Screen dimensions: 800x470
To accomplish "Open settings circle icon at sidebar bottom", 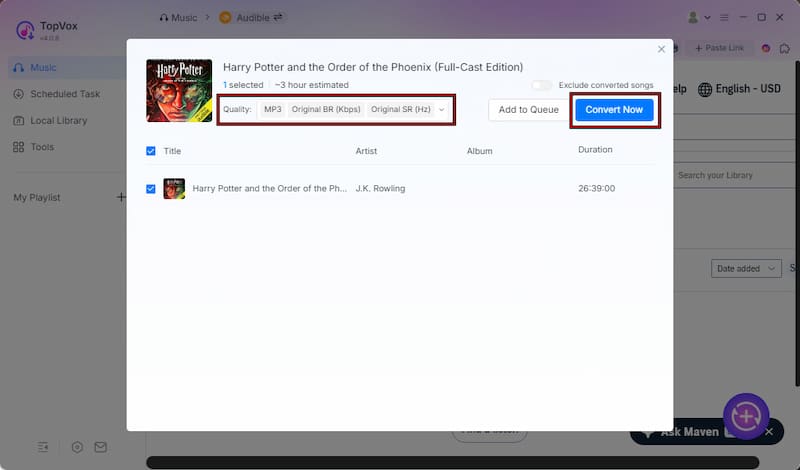I will coord(77,447).
